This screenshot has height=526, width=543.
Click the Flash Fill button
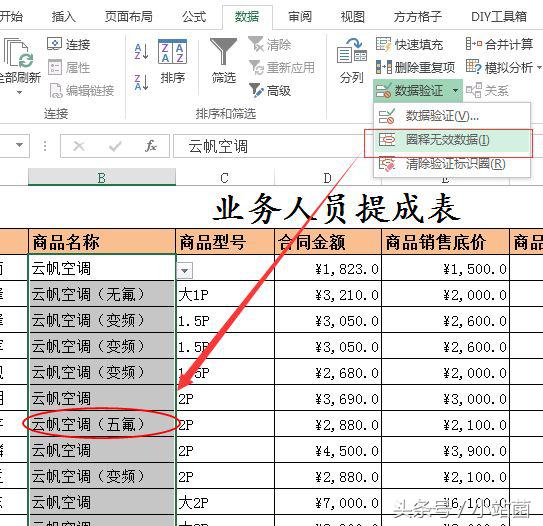tap(409, 44)
